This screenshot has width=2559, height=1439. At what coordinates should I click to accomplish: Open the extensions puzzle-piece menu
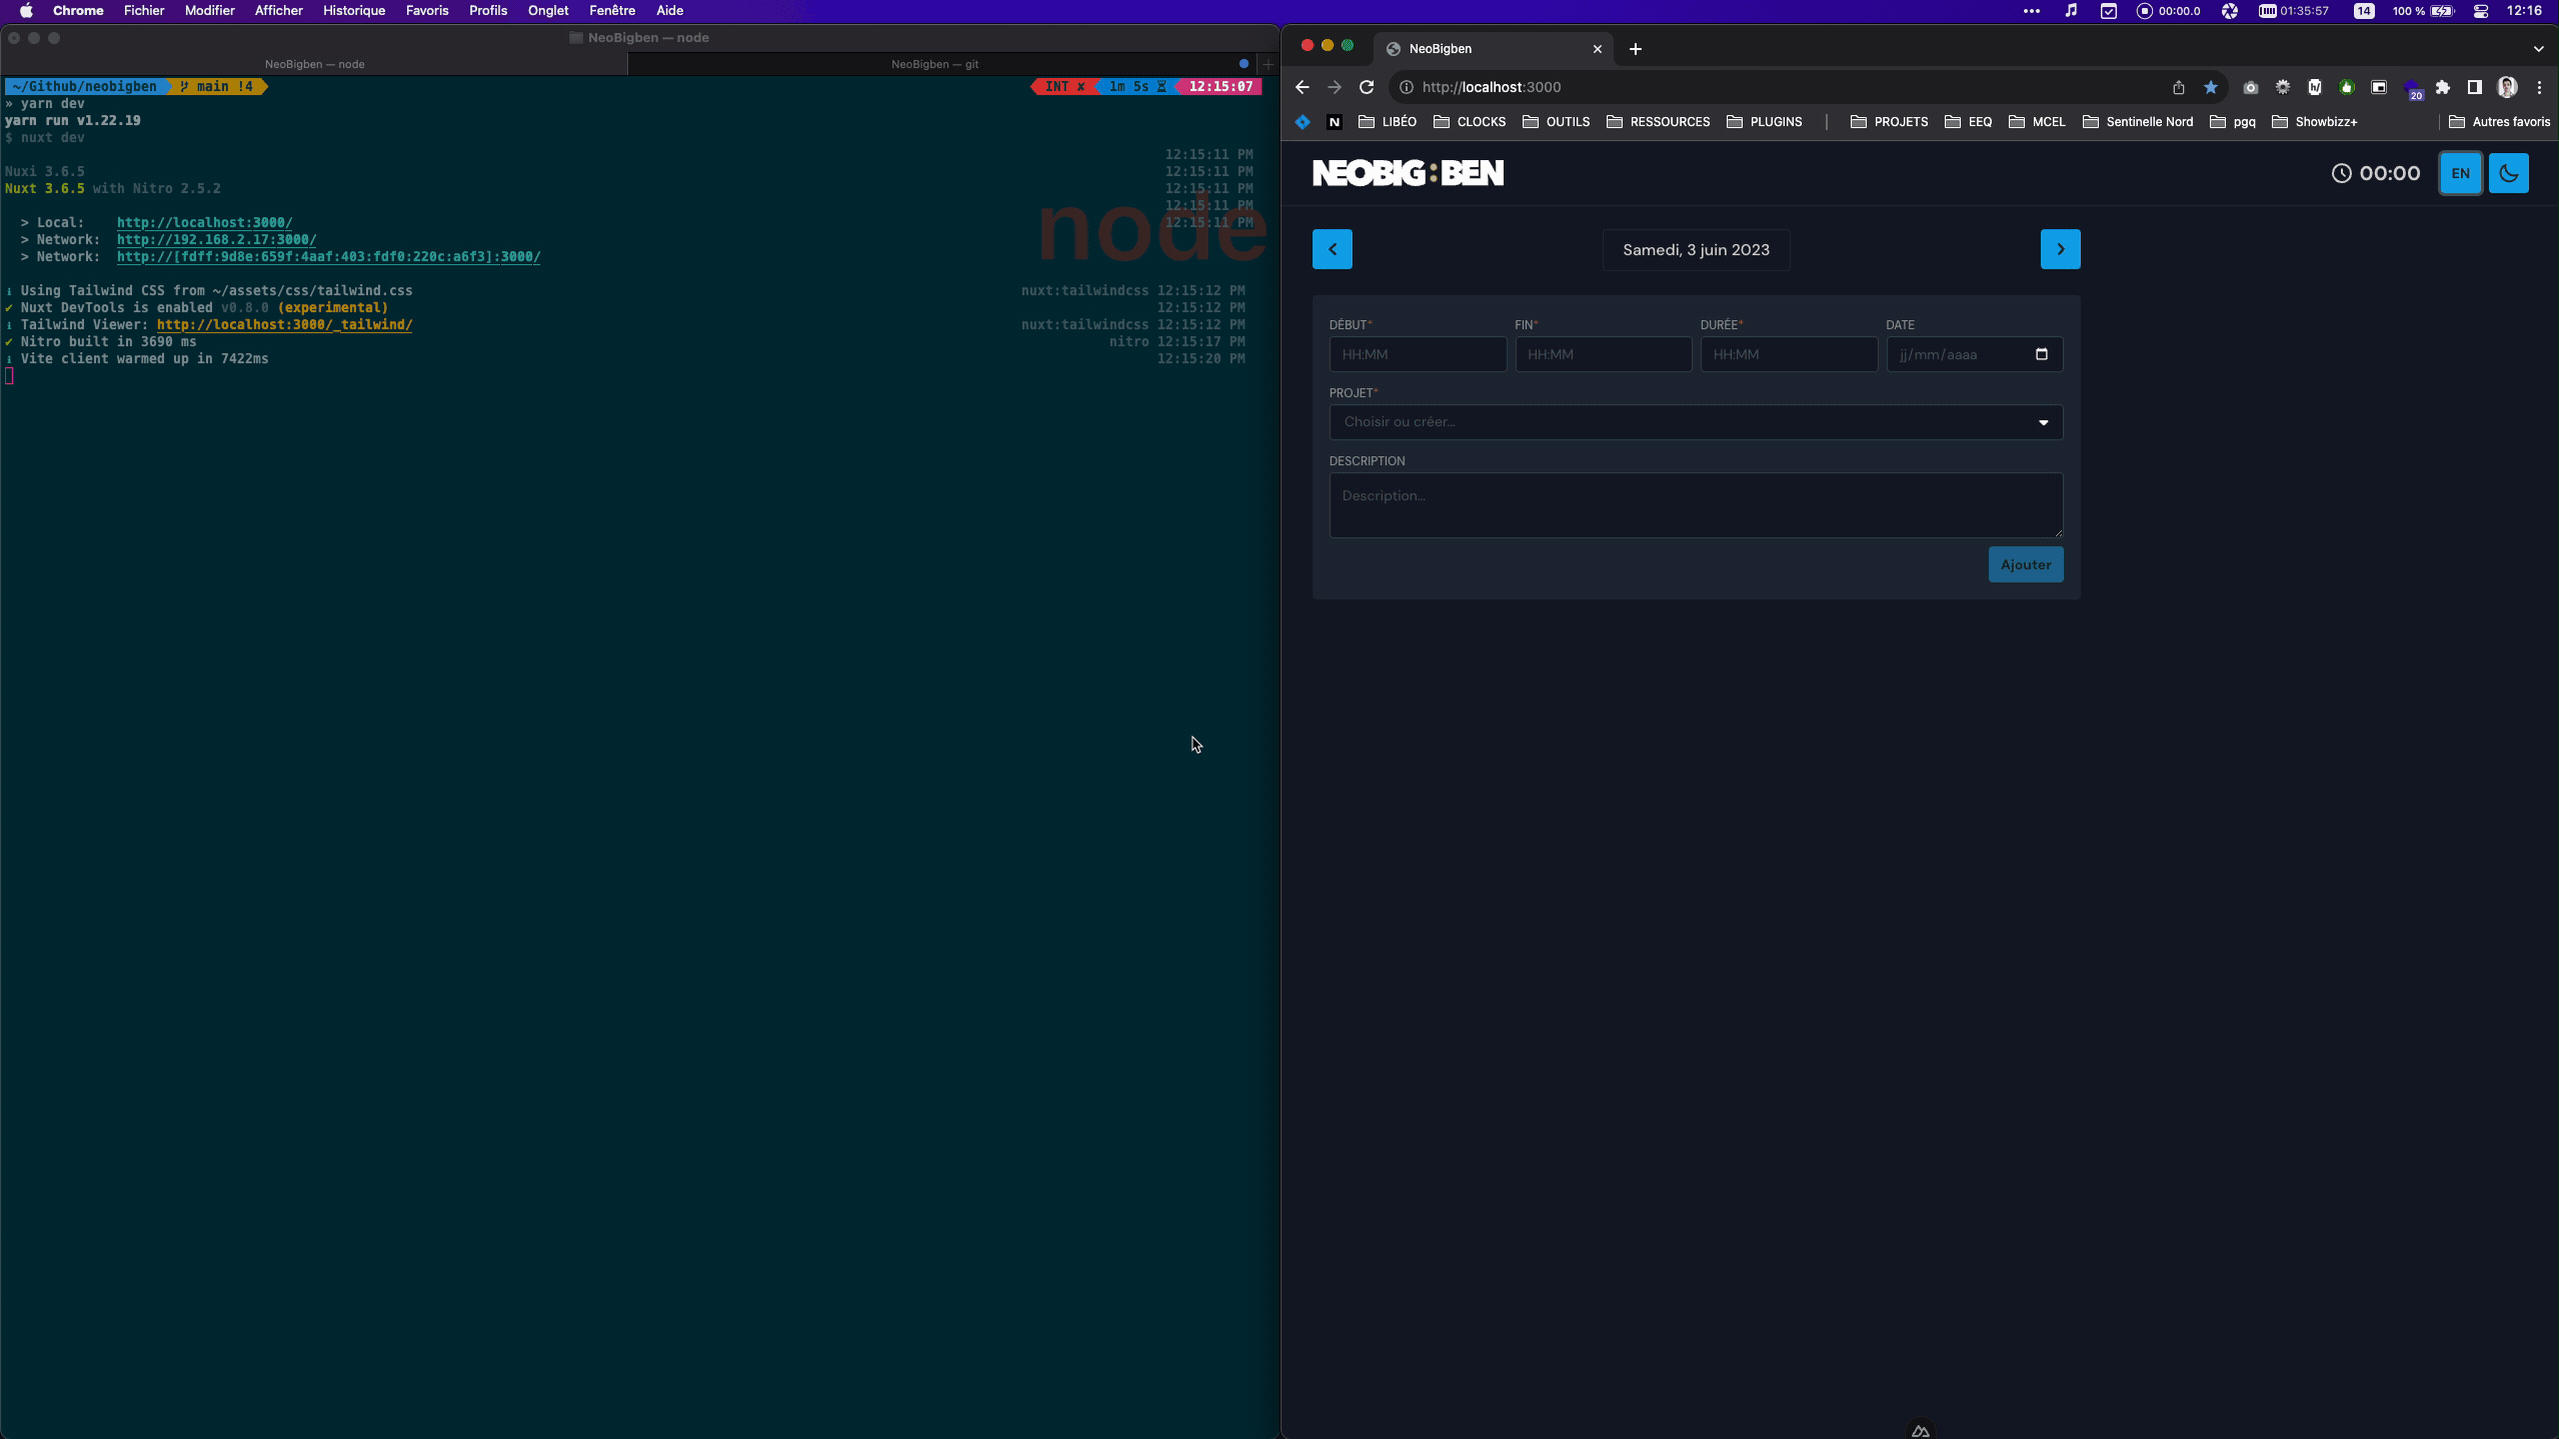[2443, 88]
